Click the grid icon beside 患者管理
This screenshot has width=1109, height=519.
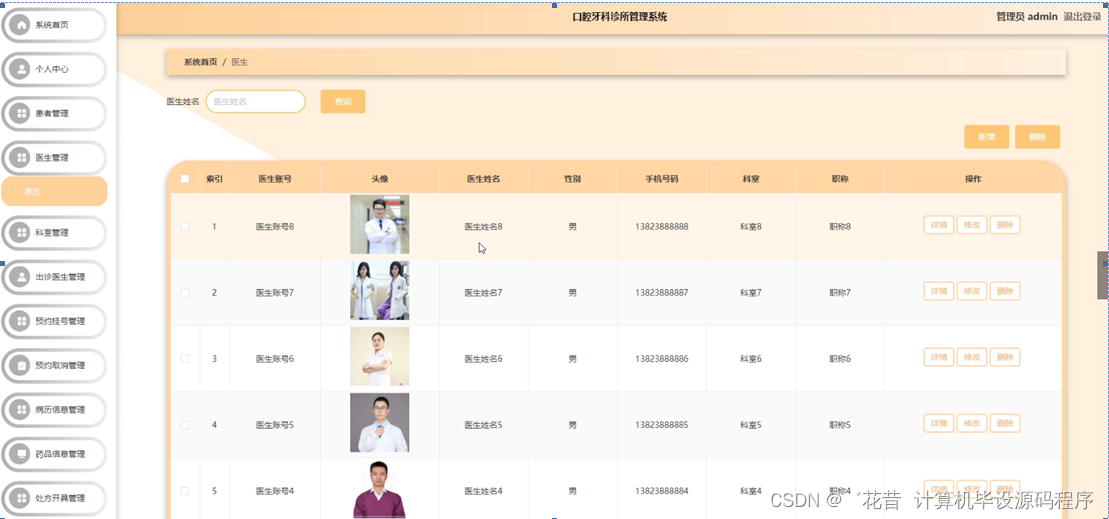click(22, 113)
